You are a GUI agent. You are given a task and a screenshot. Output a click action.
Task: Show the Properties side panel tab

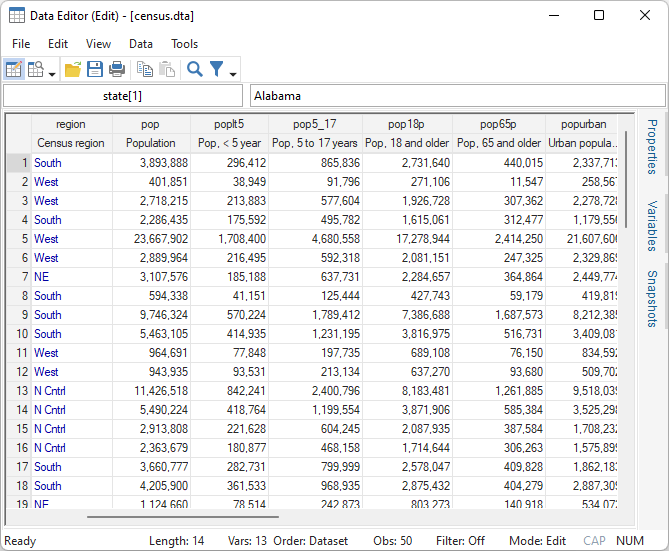[652, 147]
